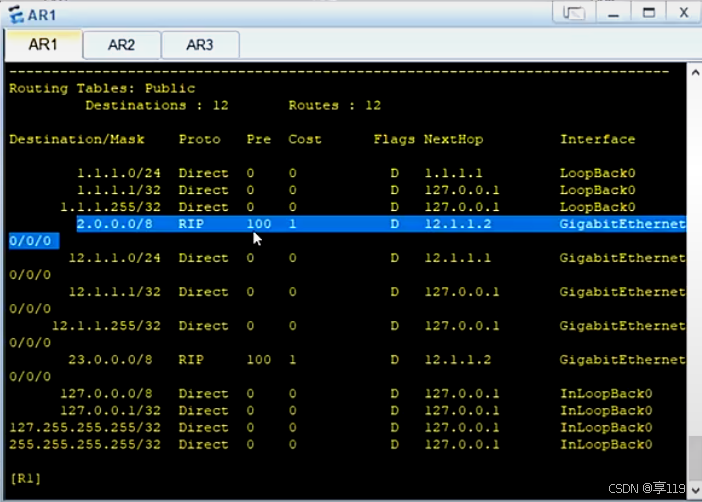Screen dimensions: 702x502
Task: Click the Interface column header
Action: tap(598, 139)
